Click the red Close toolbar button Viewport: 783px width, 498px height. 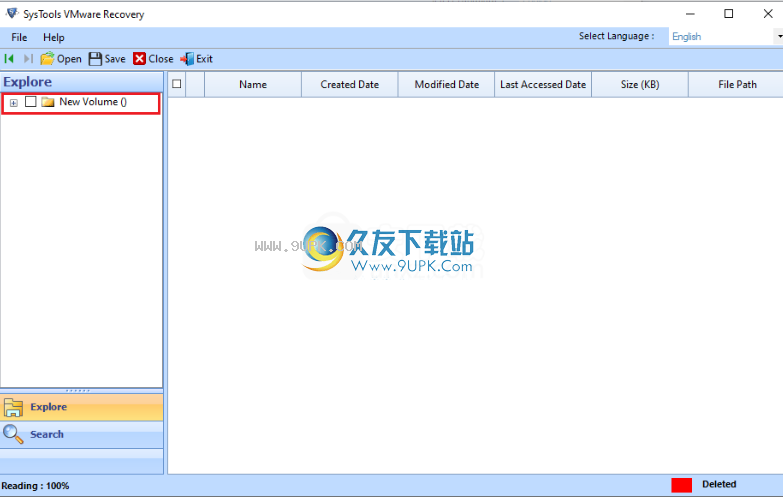pos(153,59)
